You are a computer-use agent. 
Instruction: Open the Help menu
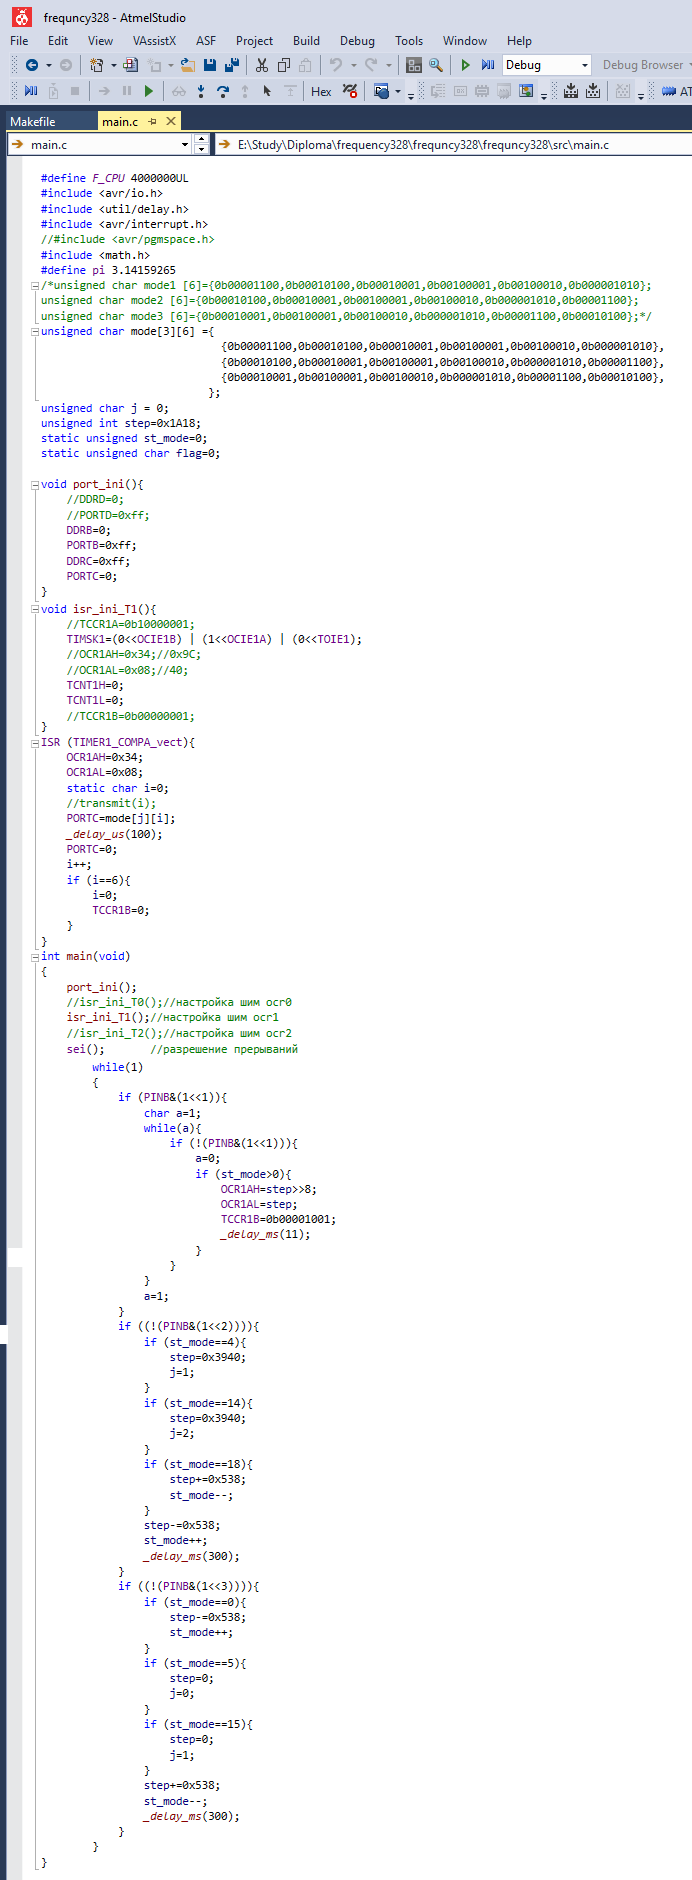[519, 41]
